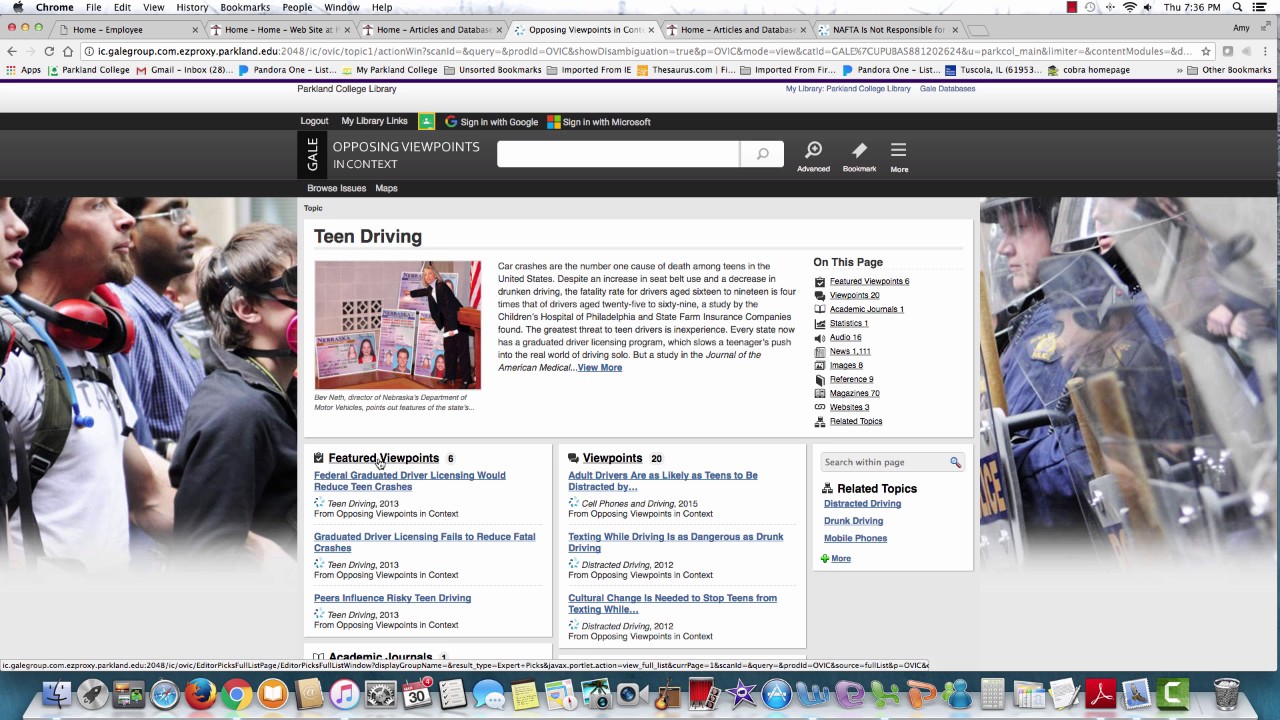Jump to Academic Journals 1 section
Viewport: 1280px width, 720px height.
tap(866, 309)
